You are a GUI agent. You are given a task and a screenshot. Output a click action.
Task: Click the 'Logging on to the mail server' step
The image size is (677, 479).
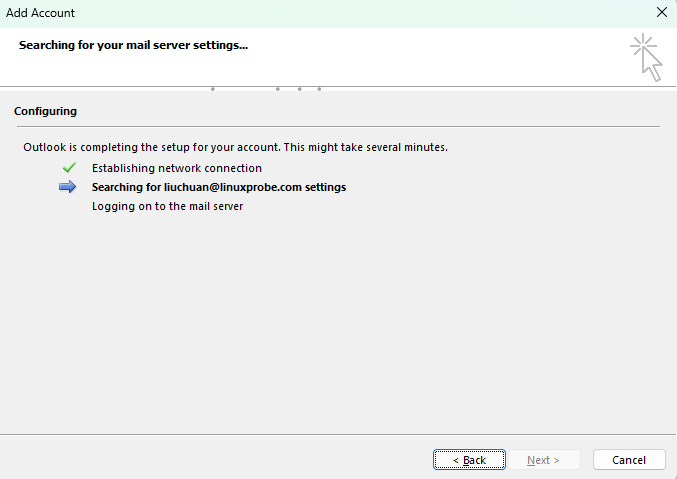(167, 206)
